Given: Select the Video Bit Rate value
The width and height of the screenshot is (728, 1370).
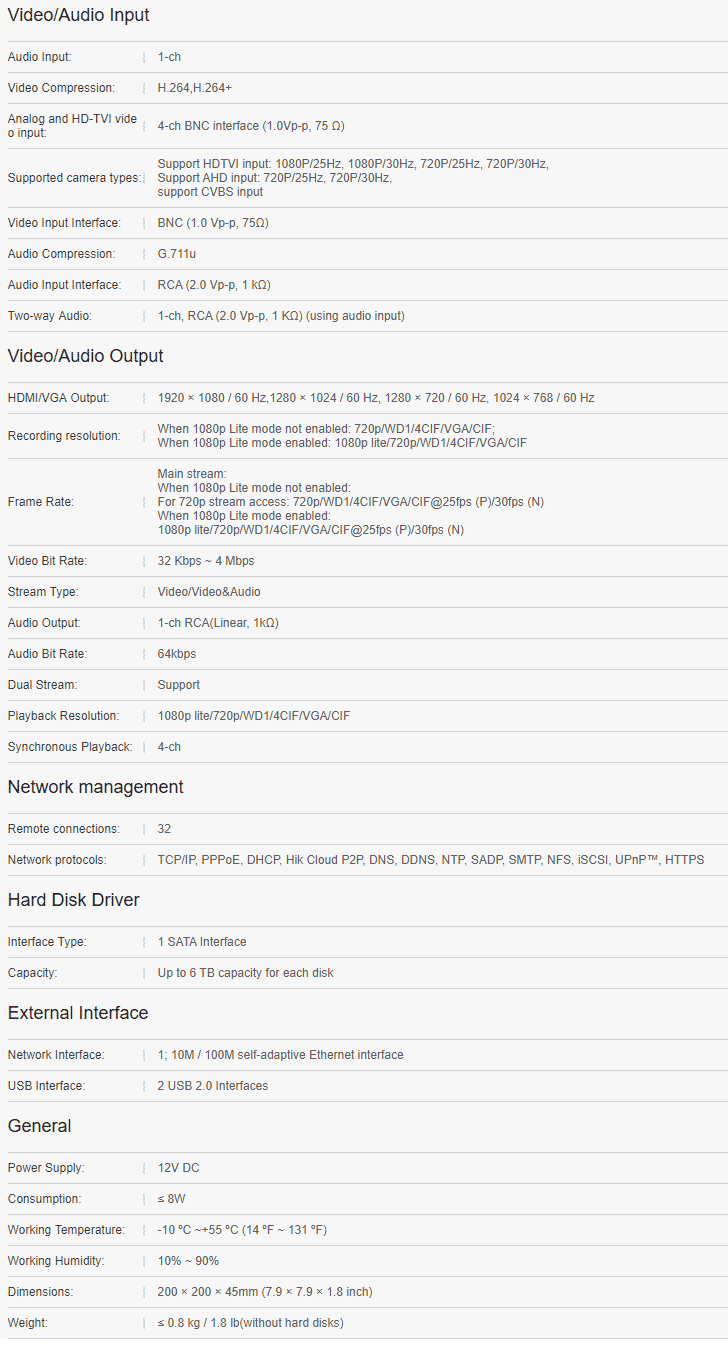Looking at the screenshot, I should coord(206,561).
